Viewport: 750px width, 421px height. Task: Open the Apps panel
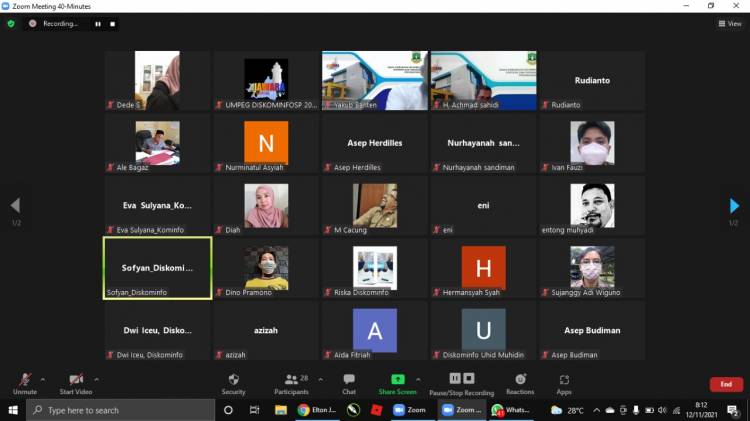click(x=564, y=380)
